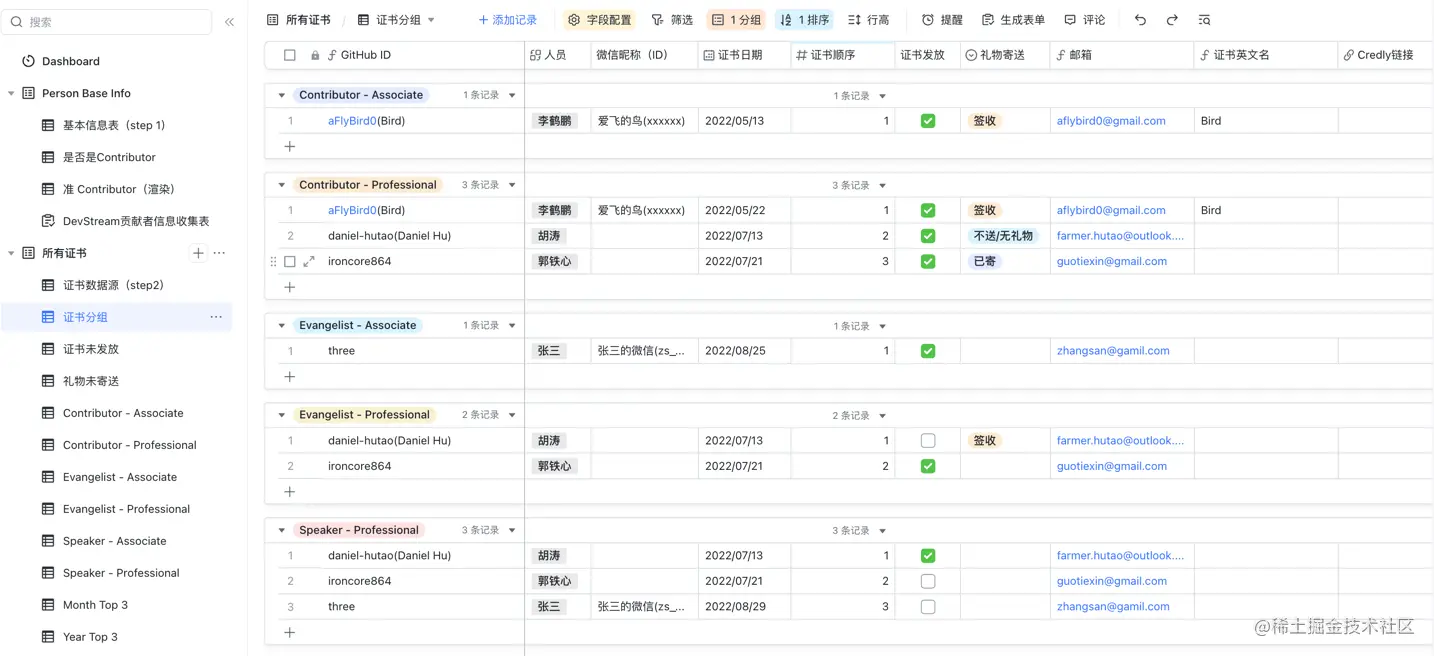Click the undo arrow in the toolbar
Image resolution: width=1434 pixels, height=656 pixels.
tap(1140, 19)
